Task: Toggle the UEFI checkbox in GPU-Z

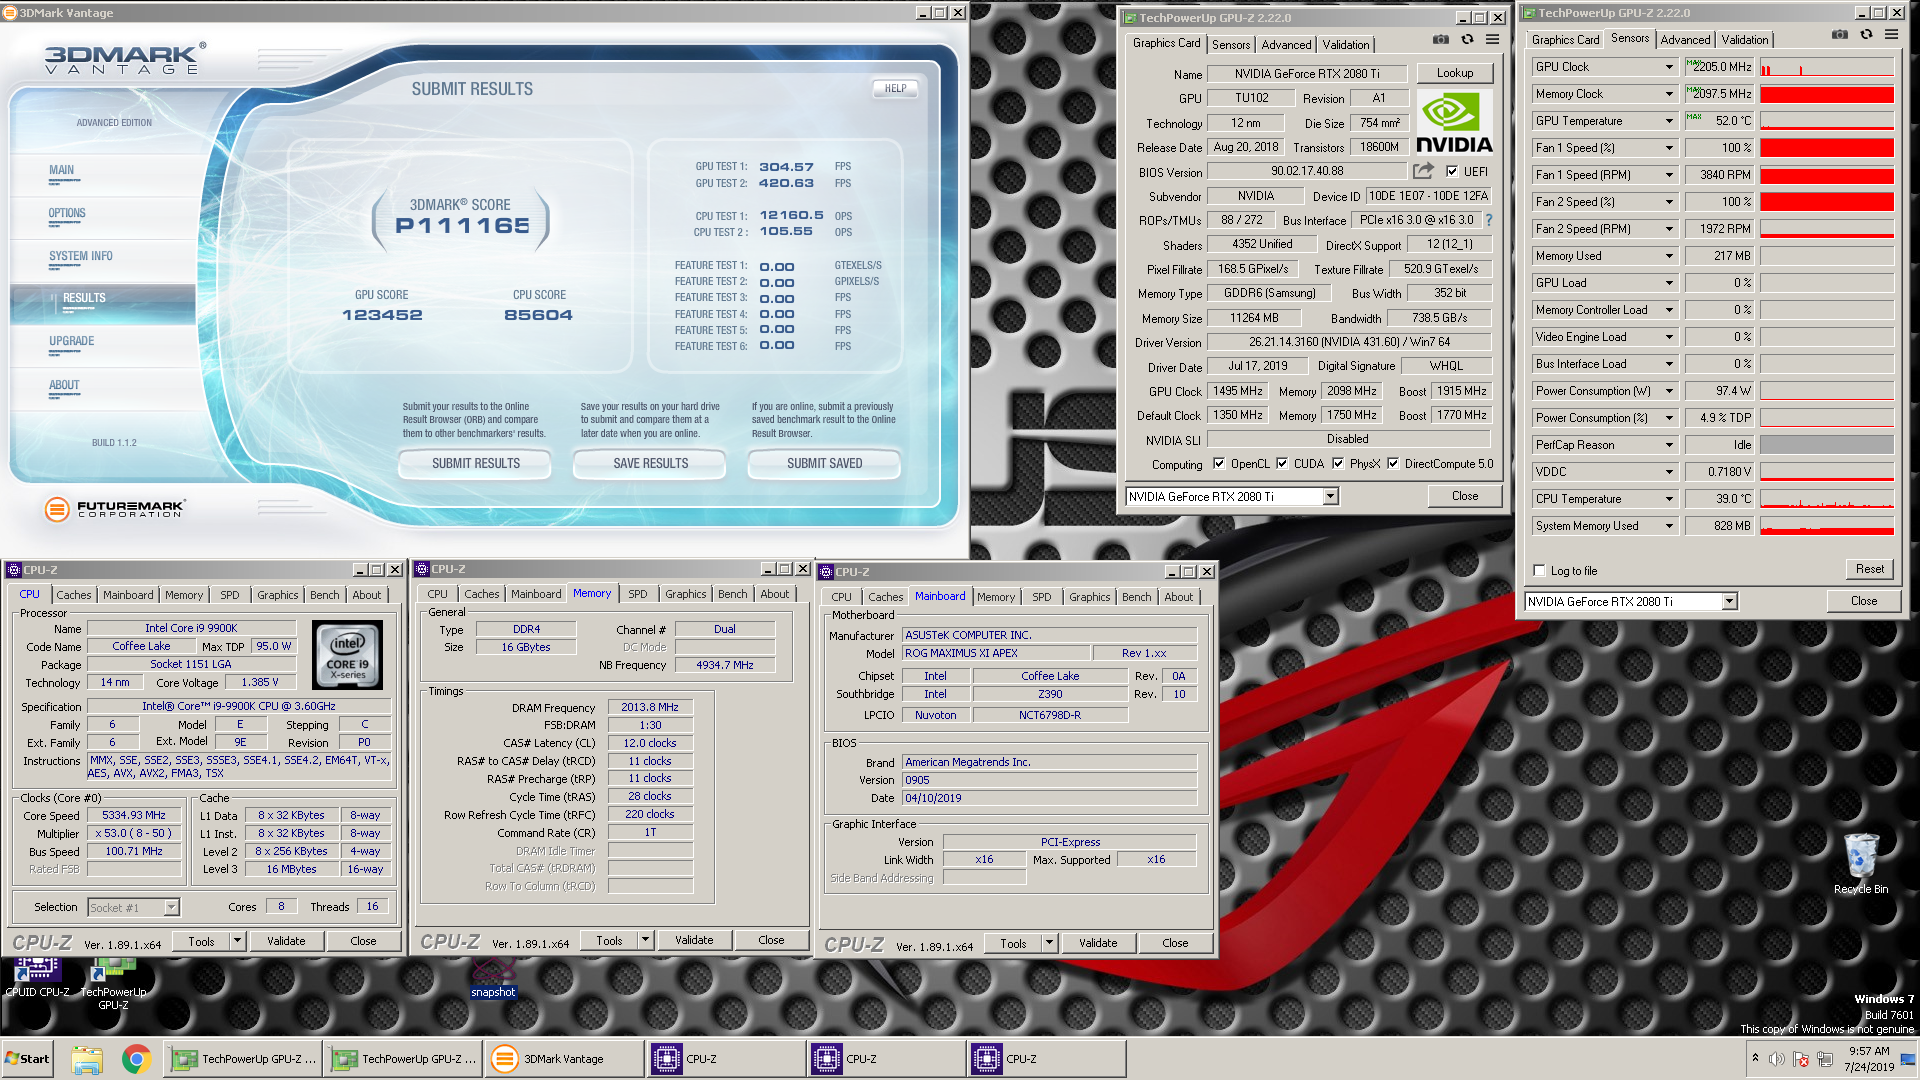Action: pos(1452,171)
